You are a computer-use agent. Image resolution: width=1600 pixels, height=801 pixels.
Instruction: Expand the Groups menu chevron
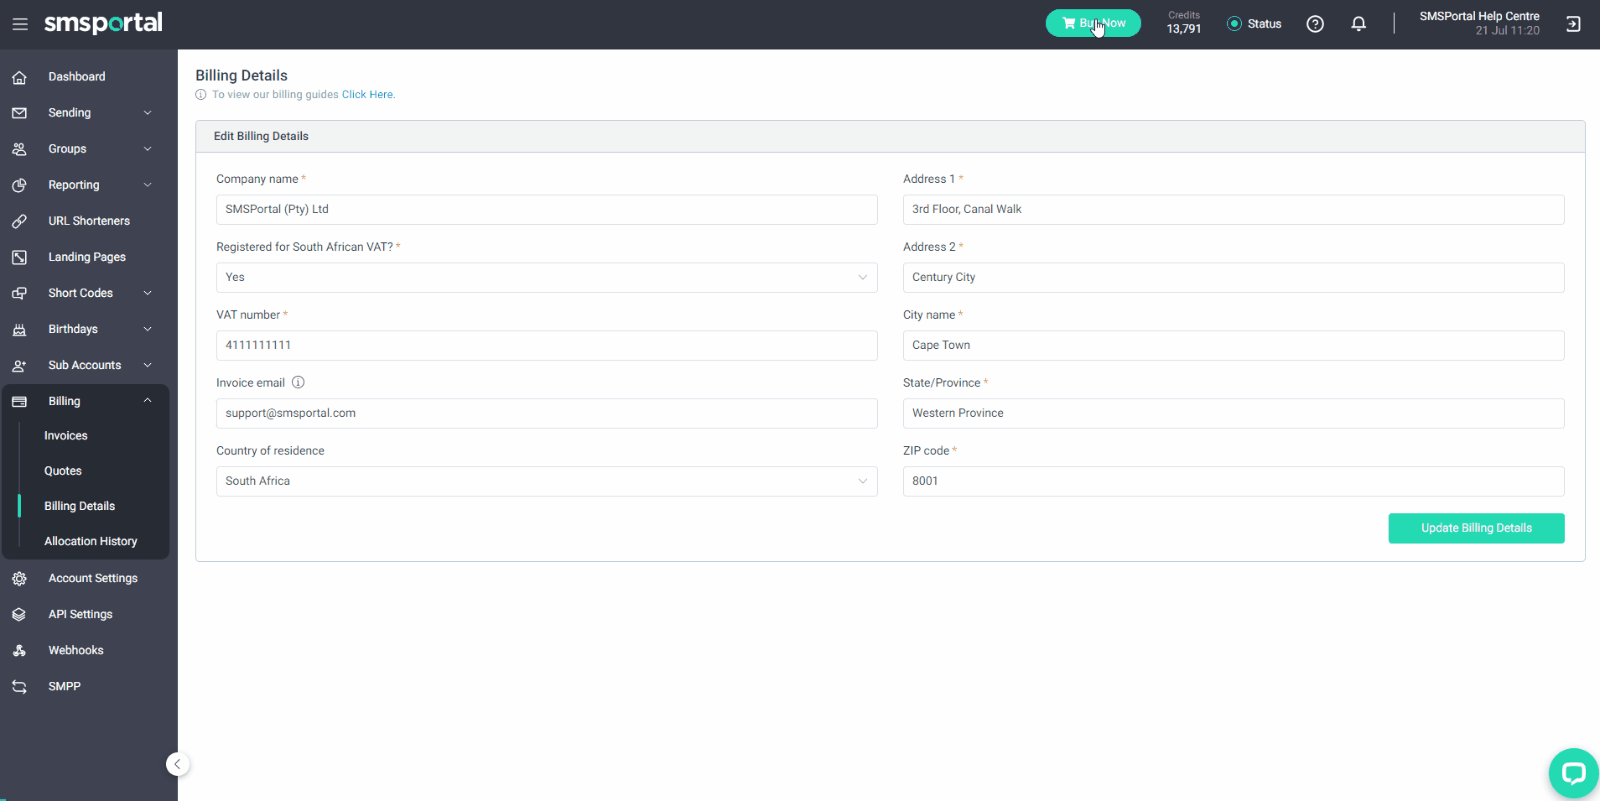(x=148, y=149)
